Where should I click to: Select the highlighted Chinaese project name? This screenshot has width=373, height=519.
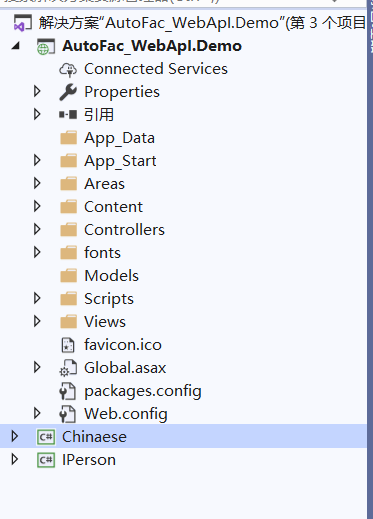[x=94, y=437]
